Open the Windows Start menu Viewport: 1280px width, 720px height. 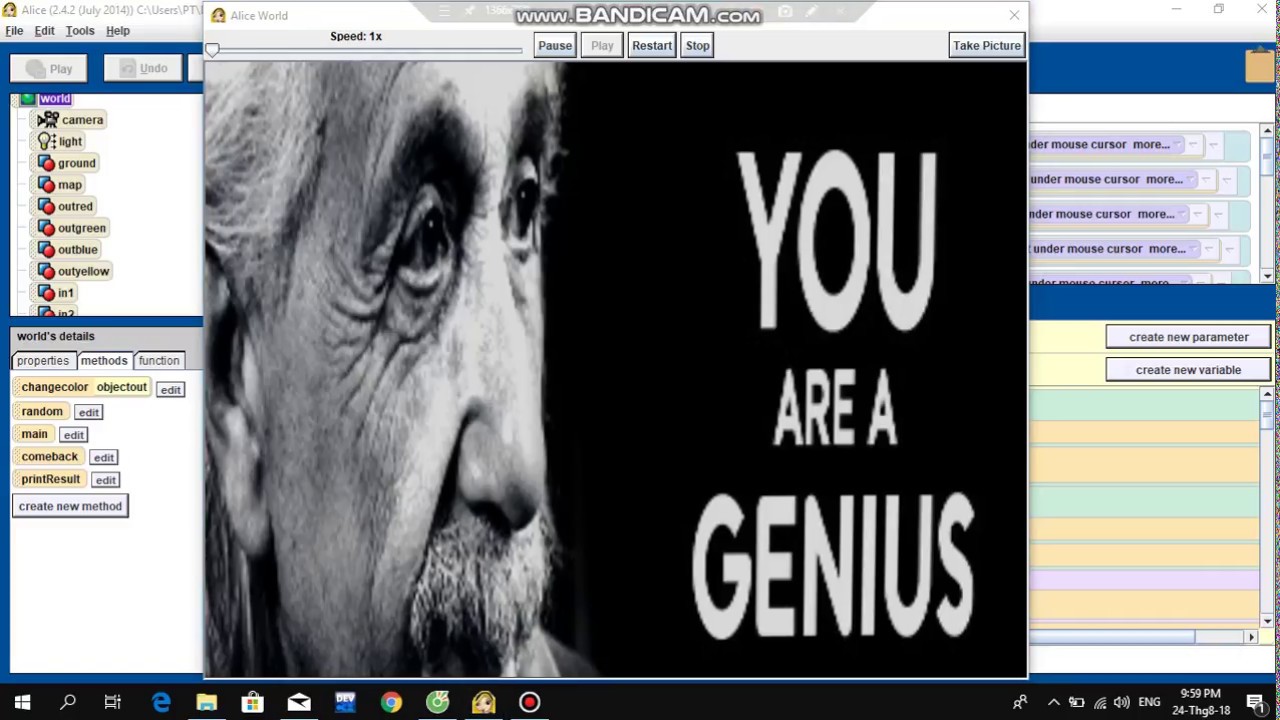pyautogui.click(x=22, y=703)
